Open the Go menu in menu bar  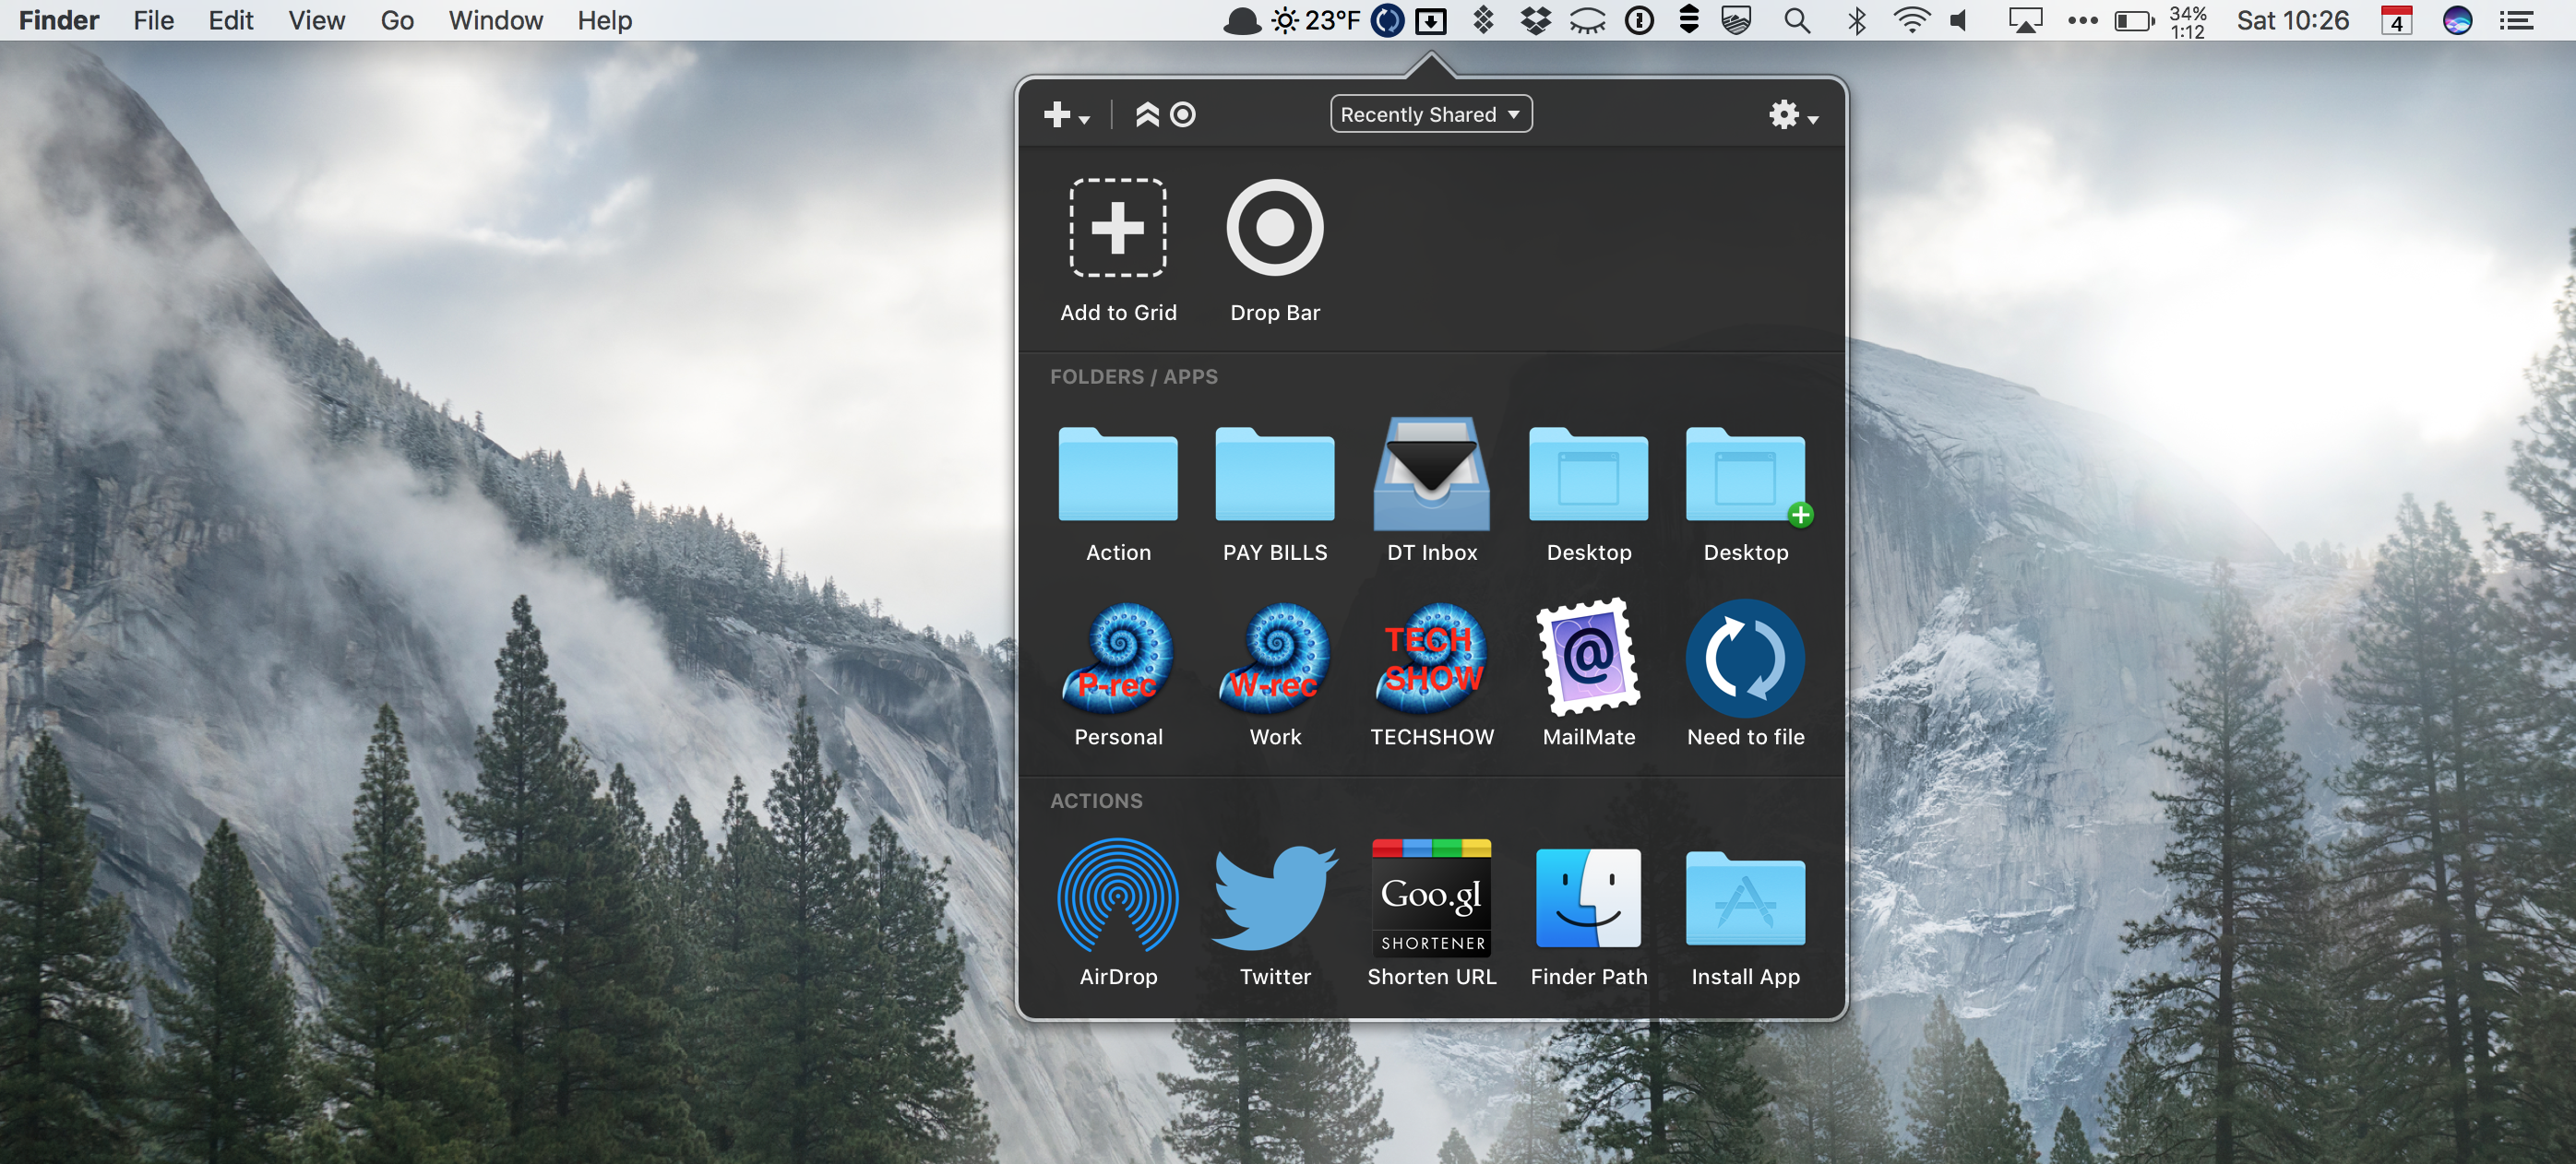[397, 20]
